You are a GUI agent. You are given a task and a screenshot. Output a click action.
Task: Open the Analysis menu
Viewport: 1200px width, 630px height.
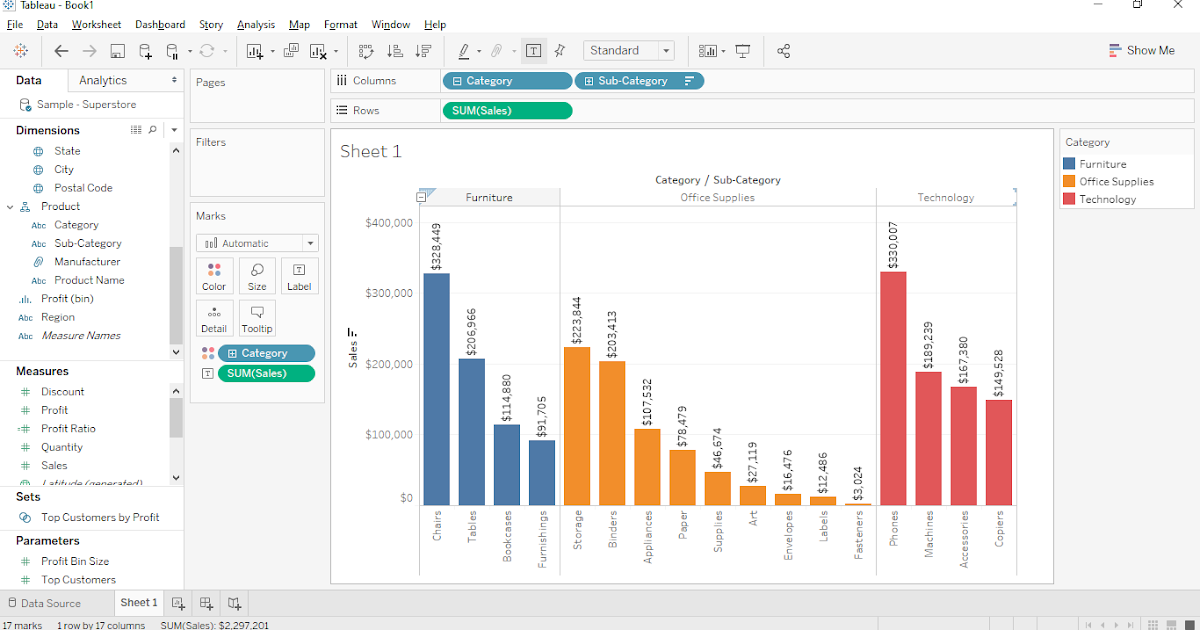[x=256, y=24]
